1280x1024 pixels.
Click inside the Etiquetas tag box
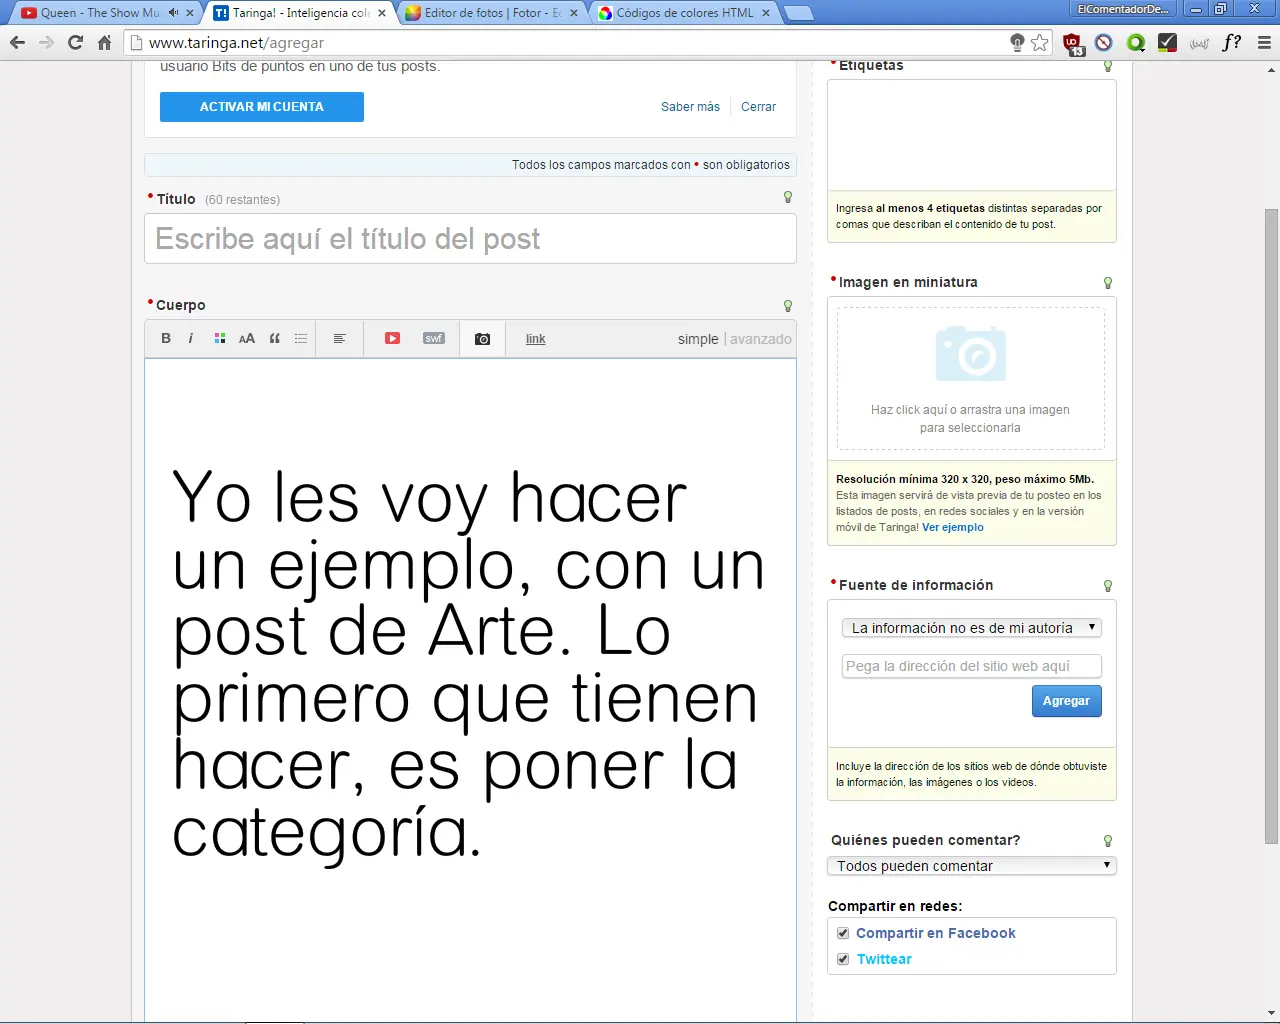point(972,135)
